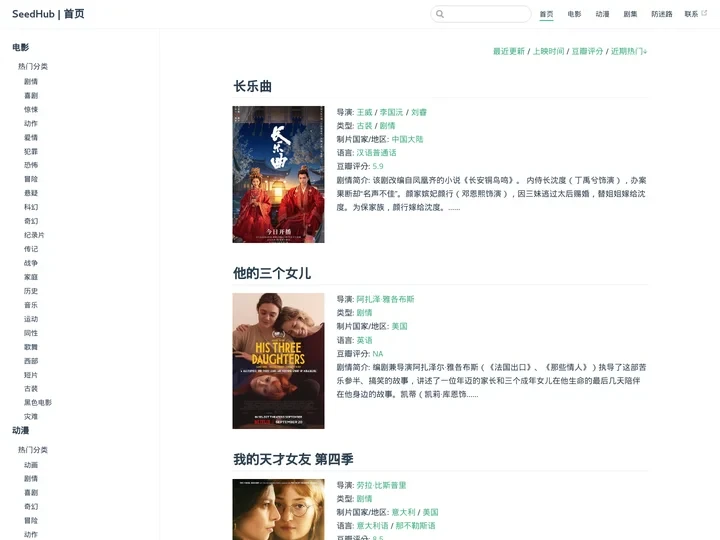This screenshot has width=720, height=540.
Task: Open the 动漫 sidebar heading
Action: tap(21, 430)
